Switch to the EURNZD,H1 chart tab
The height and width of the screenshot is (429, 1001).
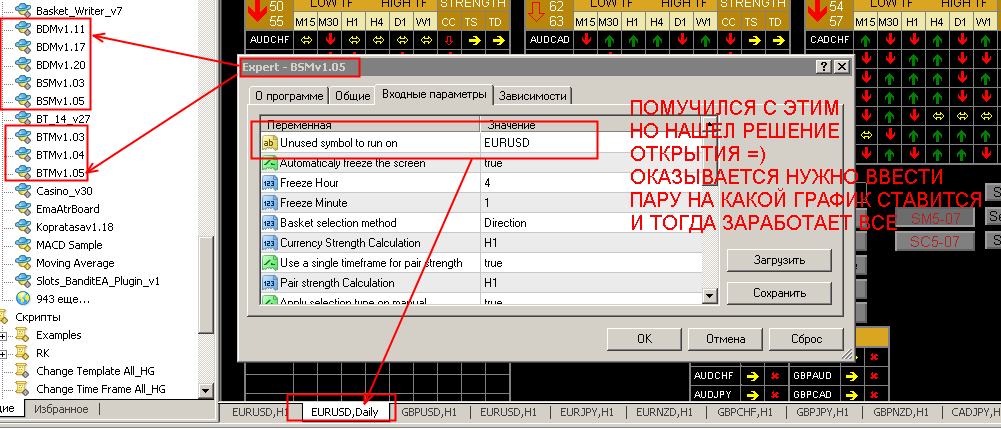coord(664,412)
